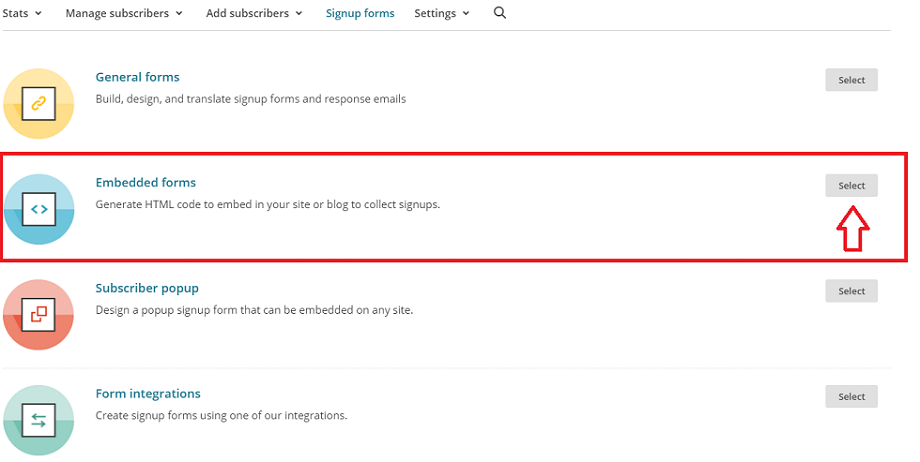Select General forms with its button
This screenshot has width=920, height=462.
(851, 80)
